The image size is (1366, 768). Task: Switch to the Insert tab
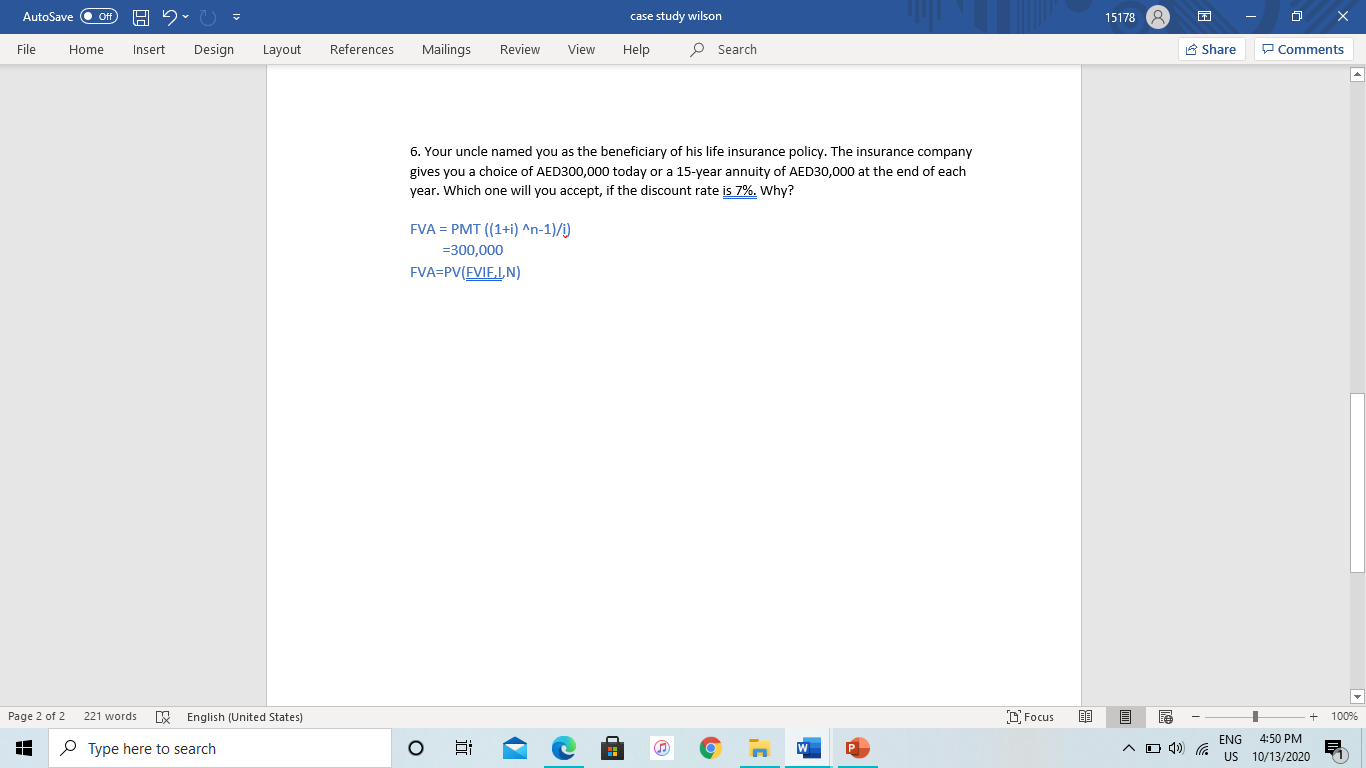click(x=149, y=49)
